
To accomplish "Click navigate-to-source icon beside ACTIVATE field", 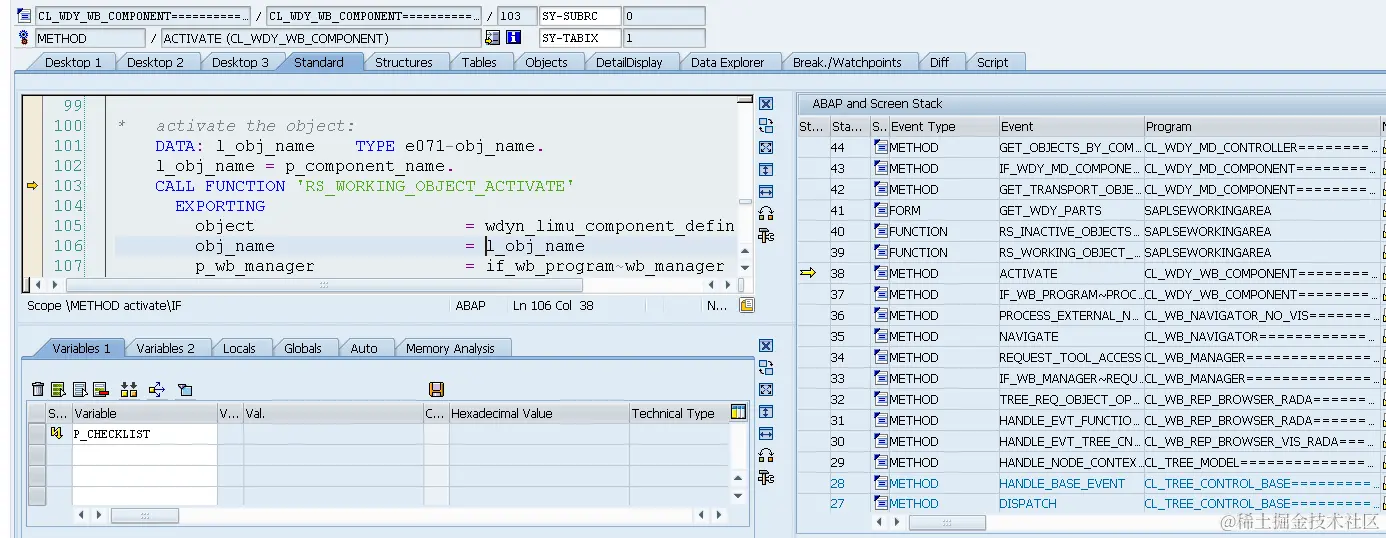I will [x=492, y=38].
